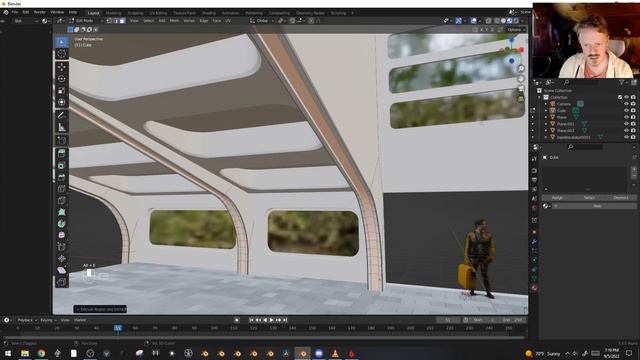Open the Playback dropdown in timeline
Screen dimensions: 640x360
pos(27,320)
